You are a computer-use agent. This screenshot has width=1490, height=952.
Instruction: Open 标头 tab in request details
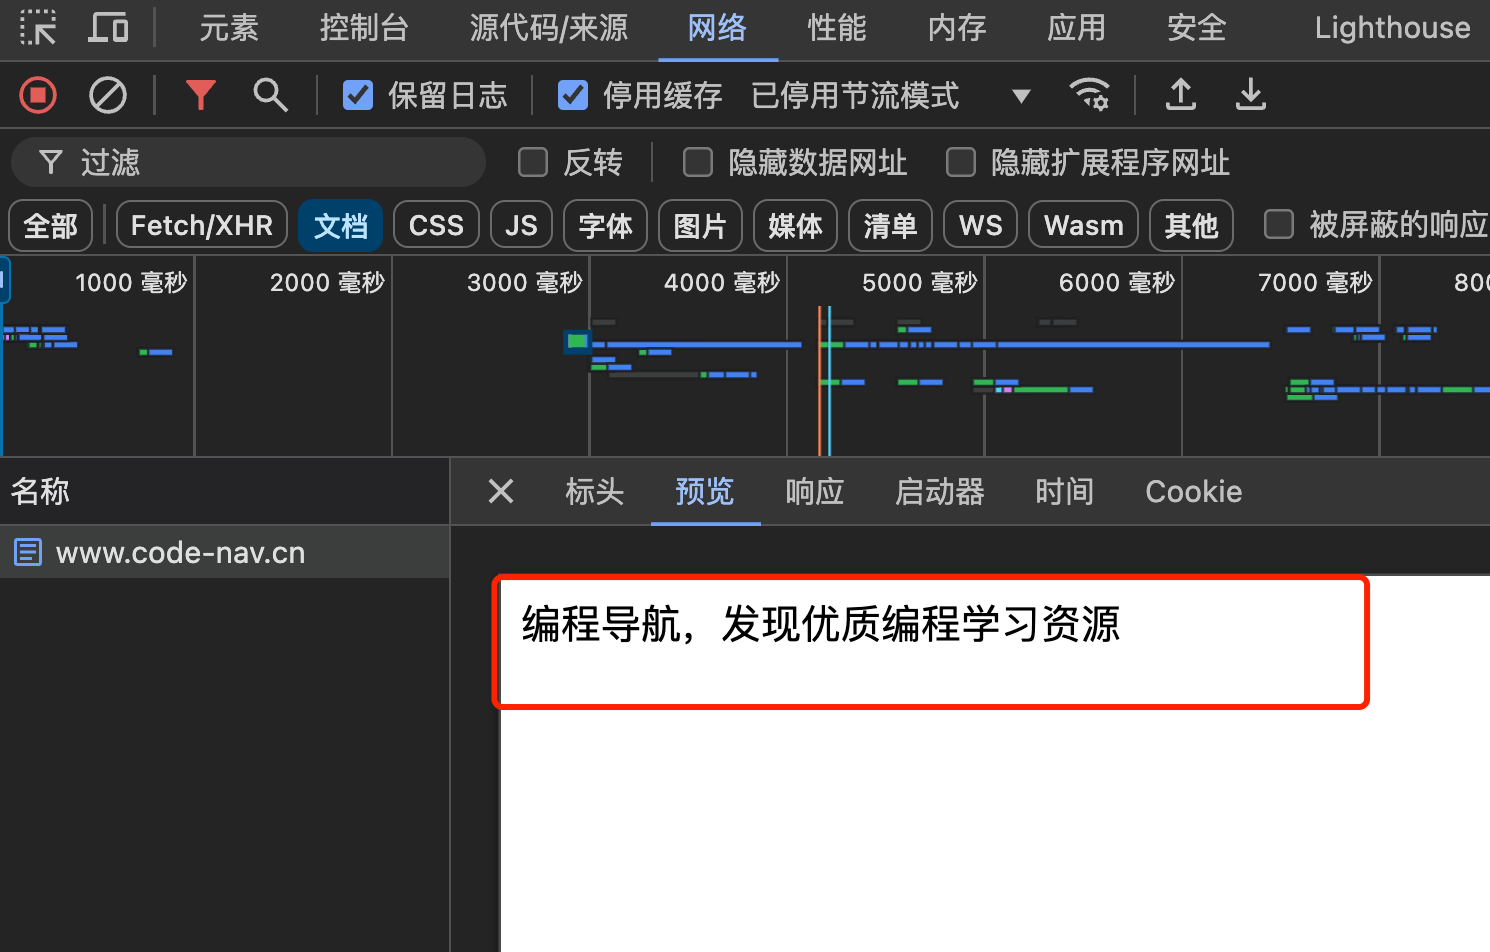(x=595, y=491)
